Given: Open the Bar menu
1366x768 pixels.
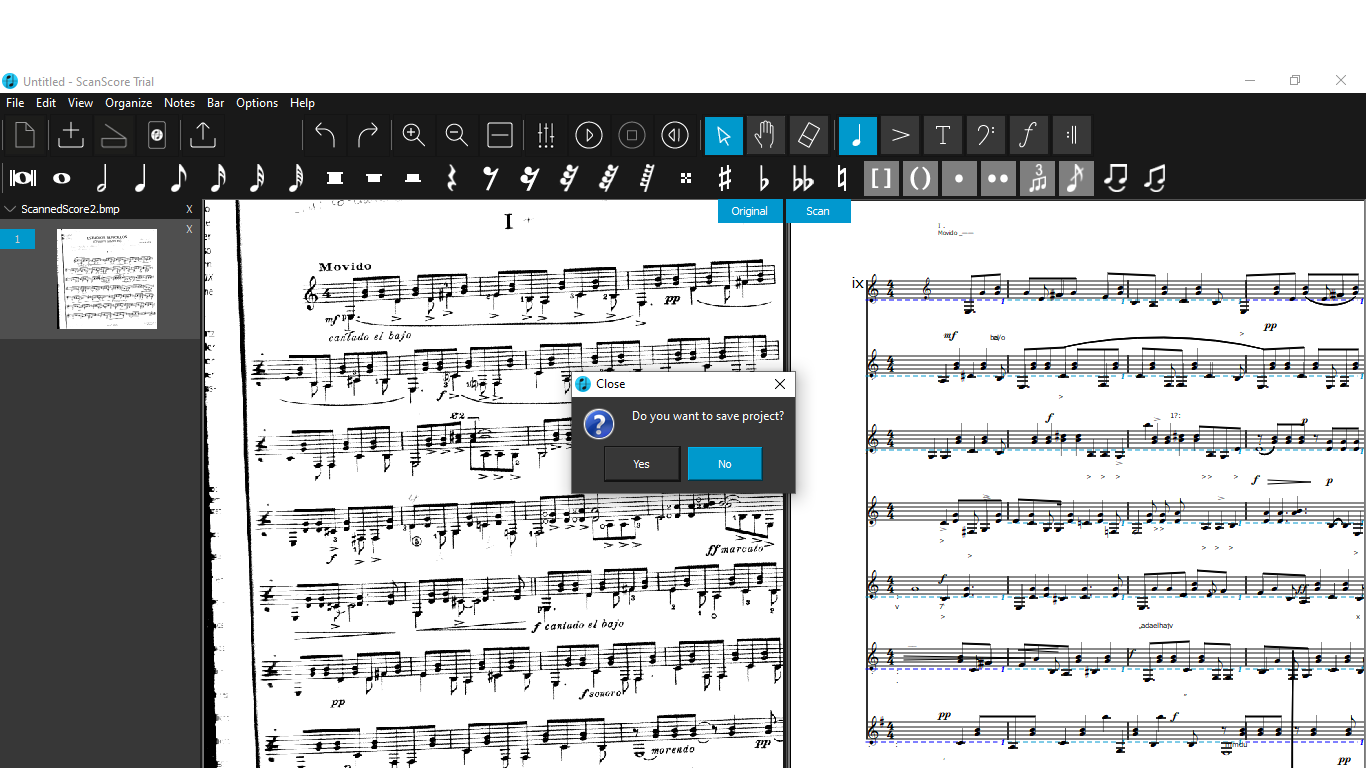Looking at the screenshot, I should tap(216, 103).
